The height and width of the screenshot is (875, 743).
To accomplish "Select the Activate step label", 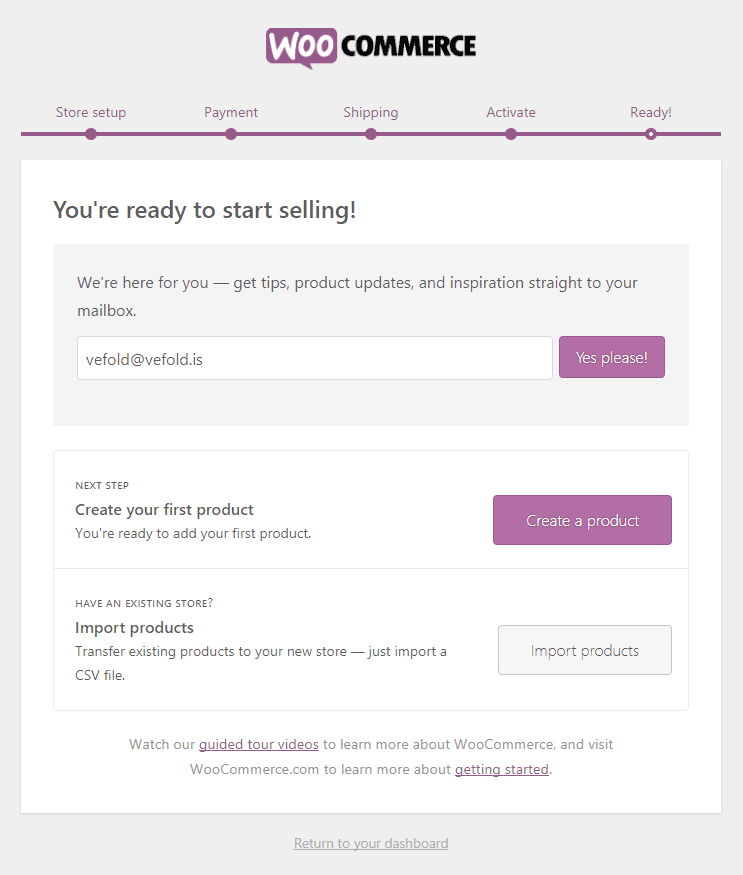I will tap(511, 112).
